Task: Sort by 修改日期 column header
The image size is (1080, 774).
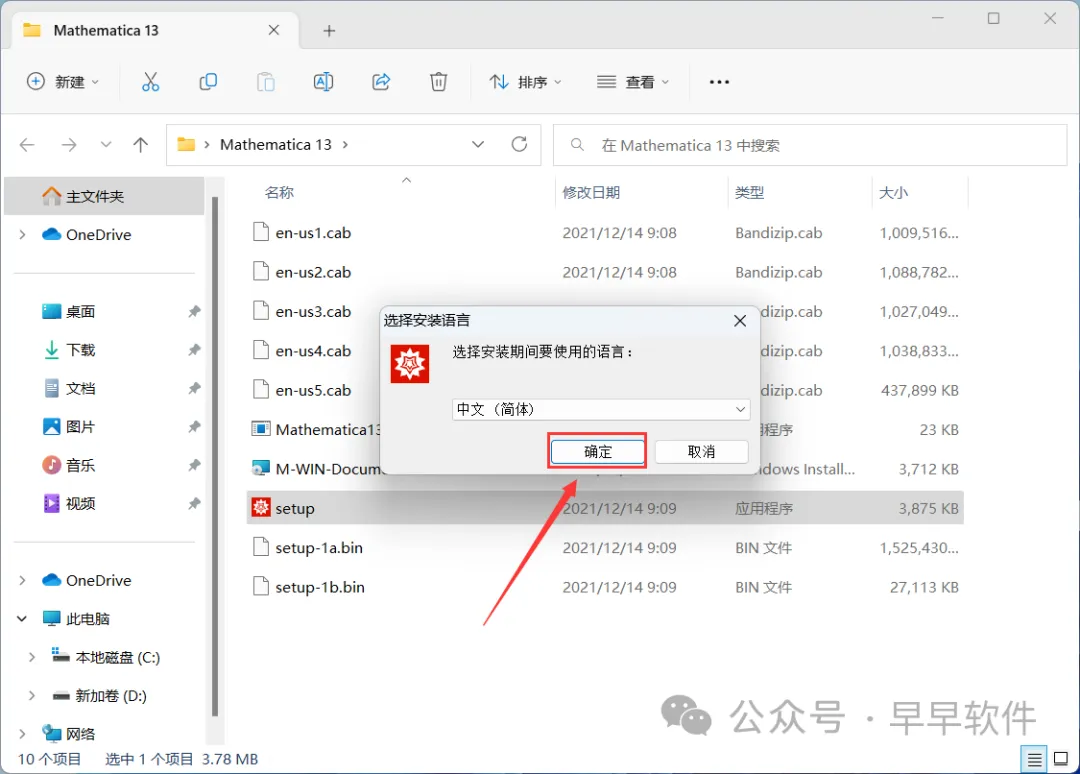Action: 591,192
